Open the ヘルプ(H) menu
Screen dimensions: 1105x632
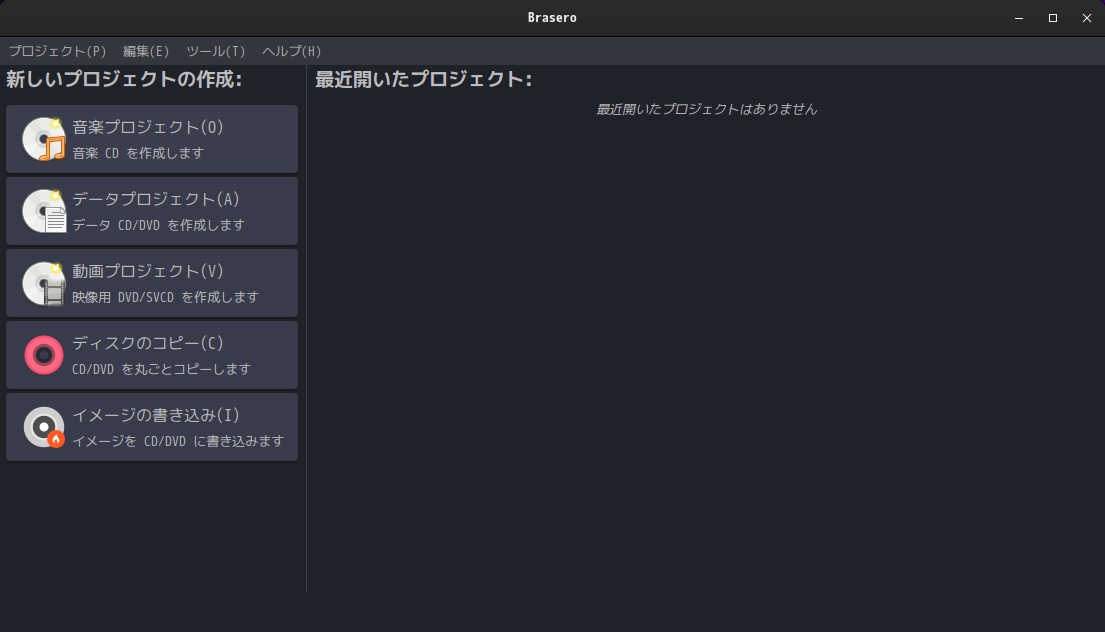(291, 51)
